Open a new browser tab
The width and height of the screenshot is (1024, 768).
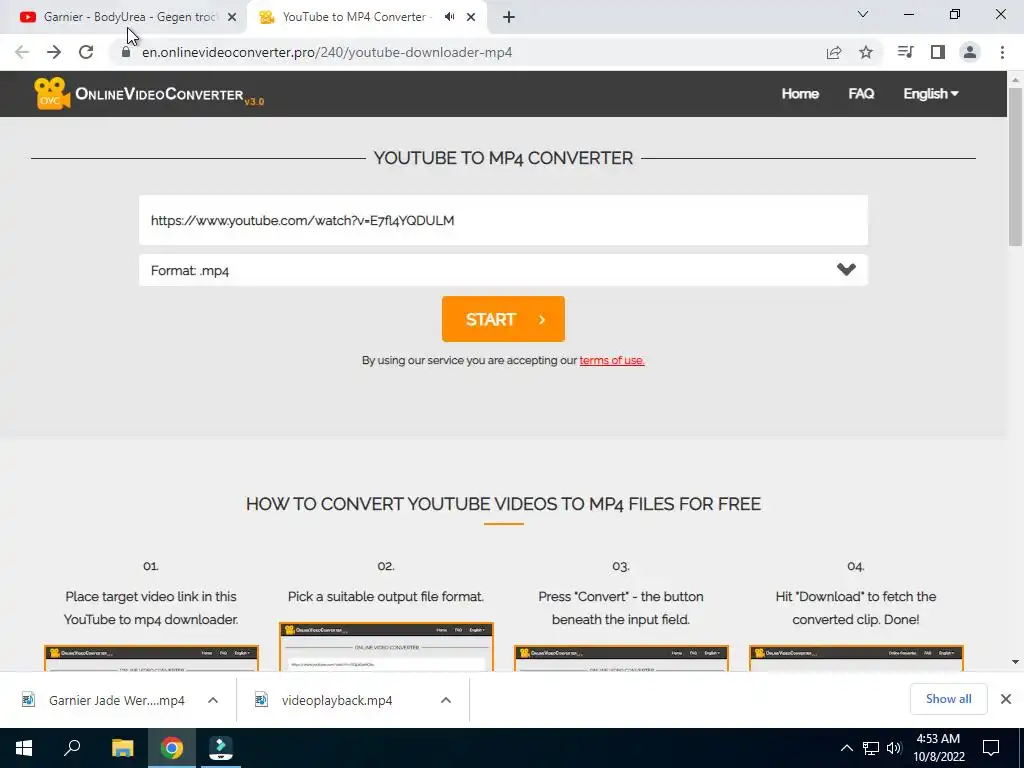(x=509, y=17)
